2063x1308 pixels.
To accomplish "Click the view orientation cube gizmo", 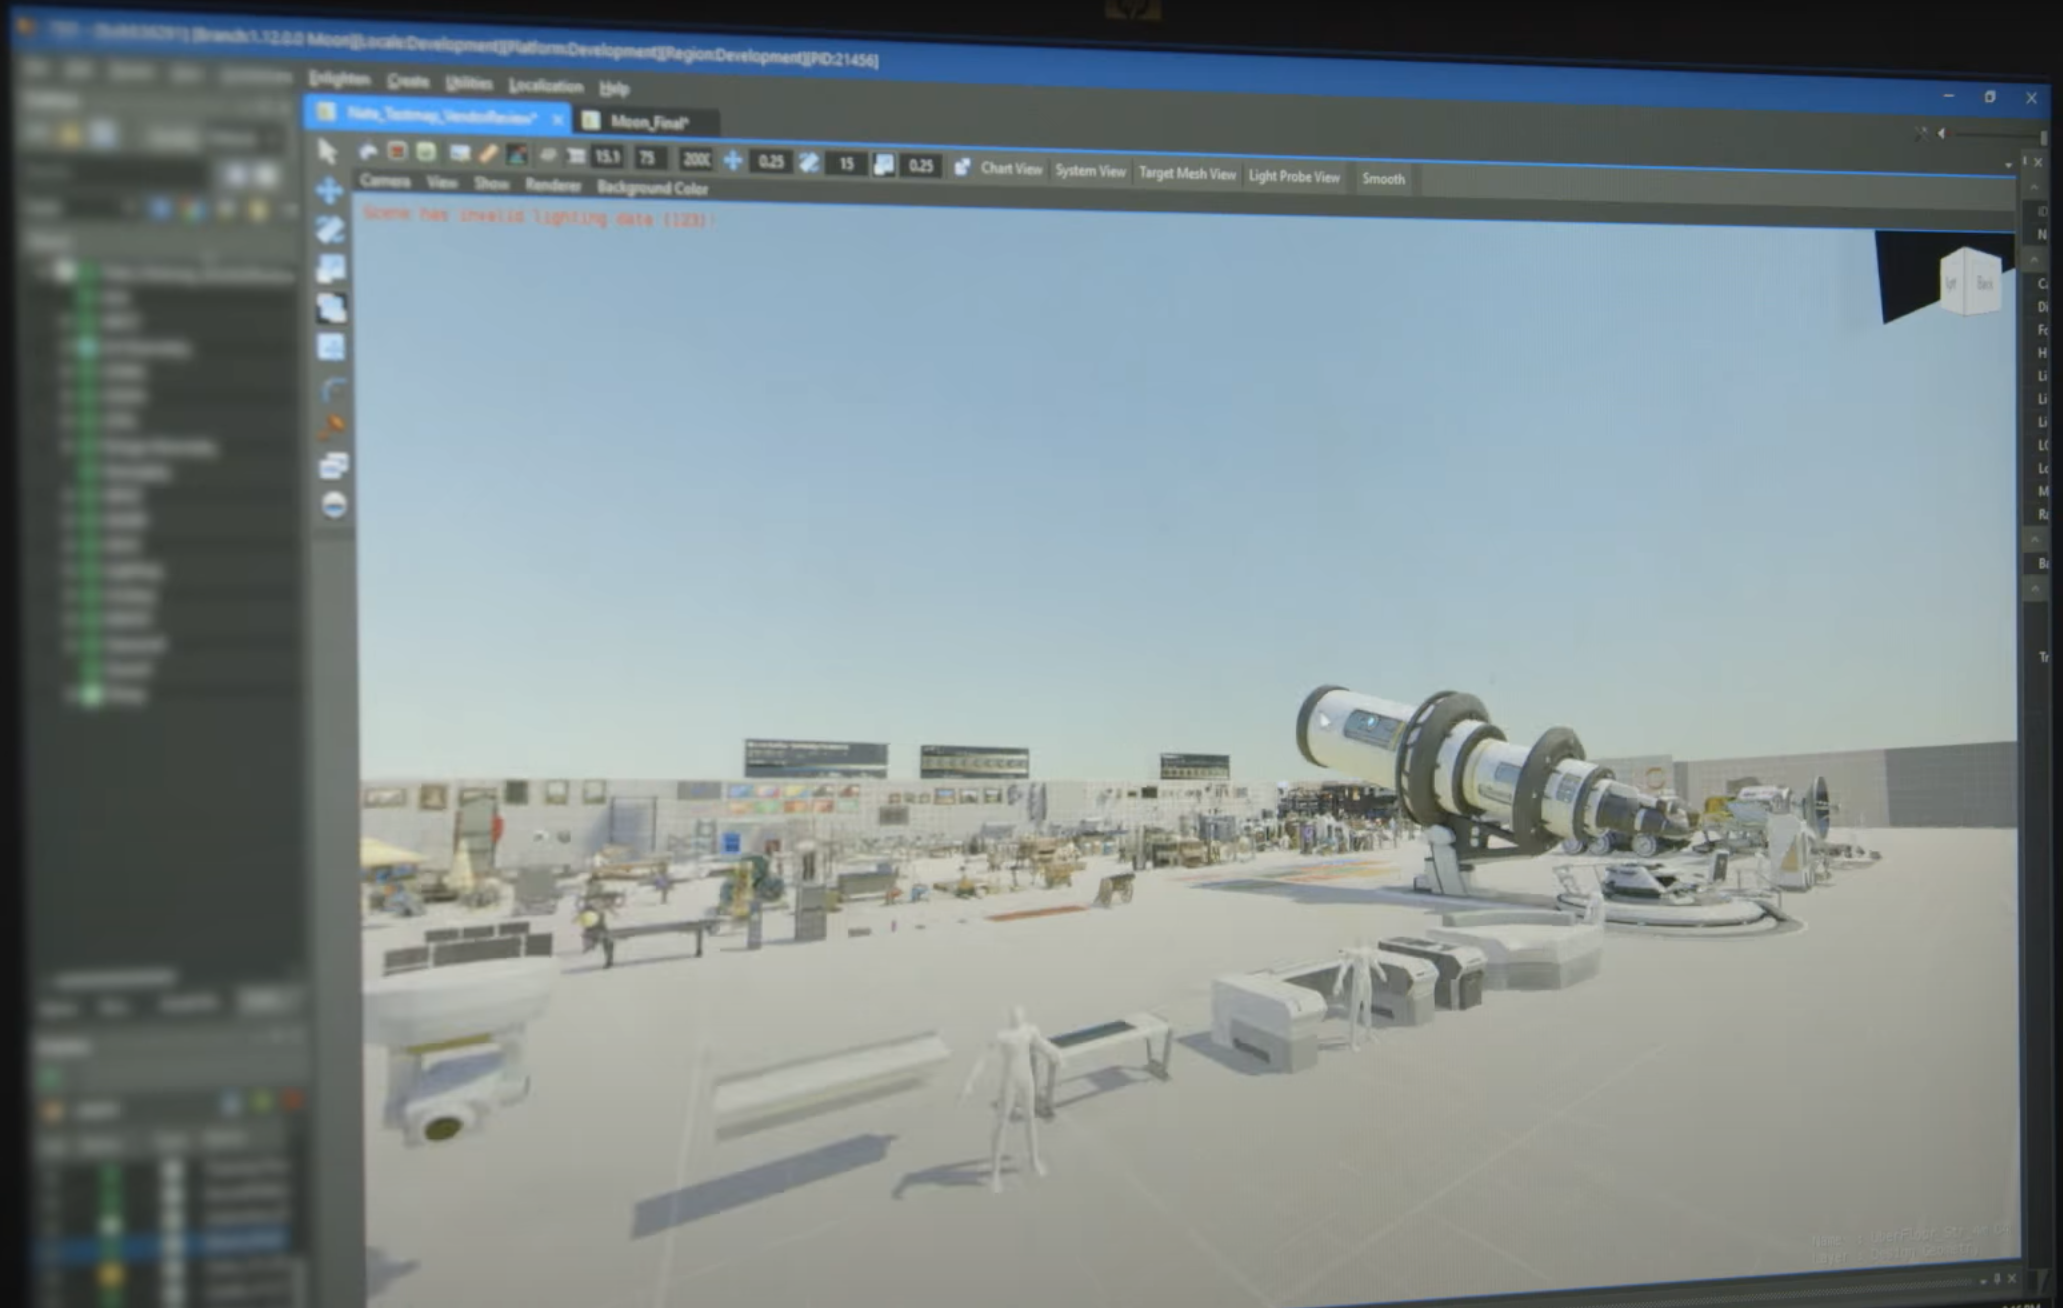I will [1968, 281].
